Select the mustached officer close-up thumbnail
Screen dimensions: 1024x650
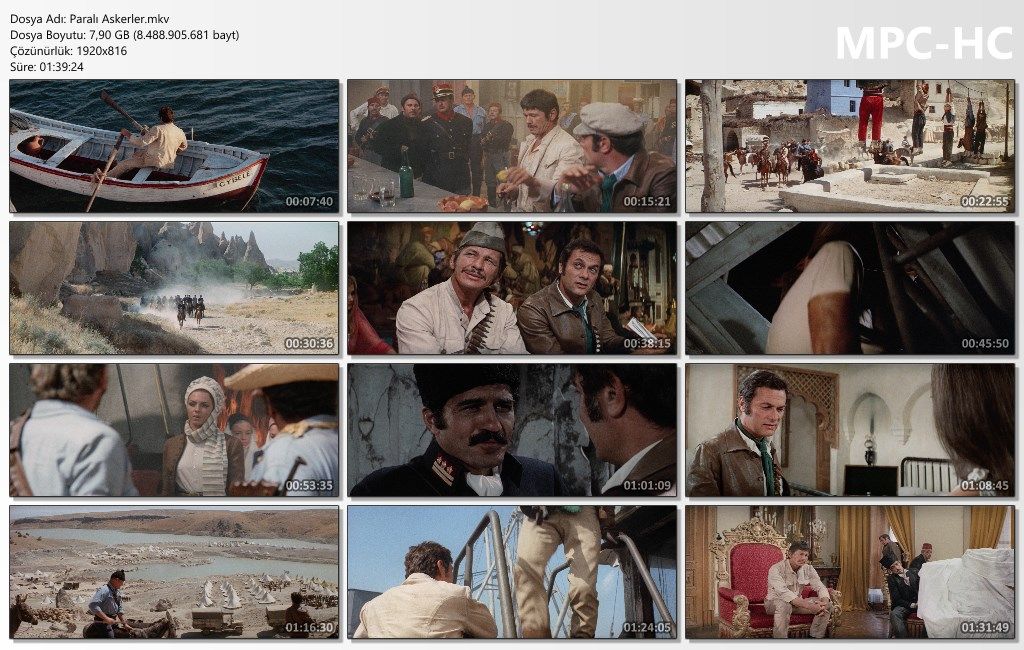[512, 430]
